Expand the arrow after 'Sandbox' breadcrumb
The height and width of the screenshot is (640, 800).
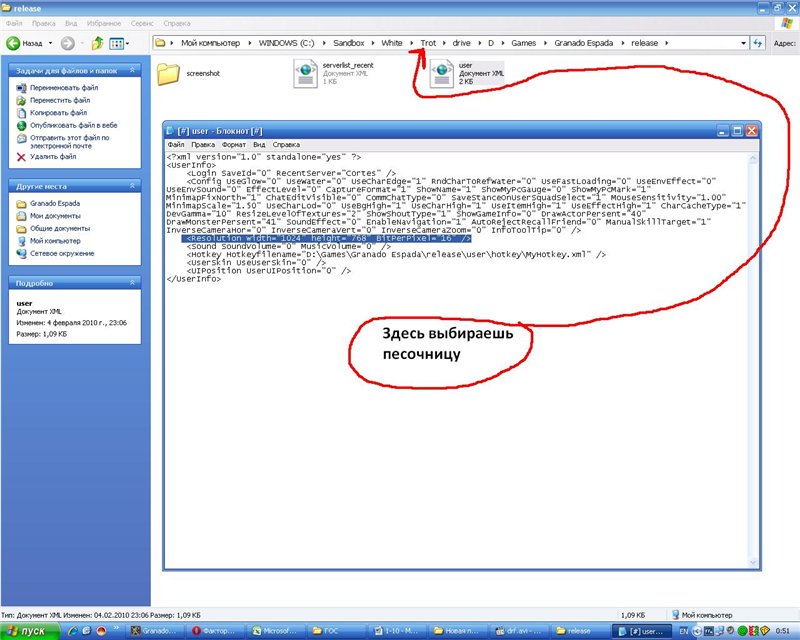point(373,43)
